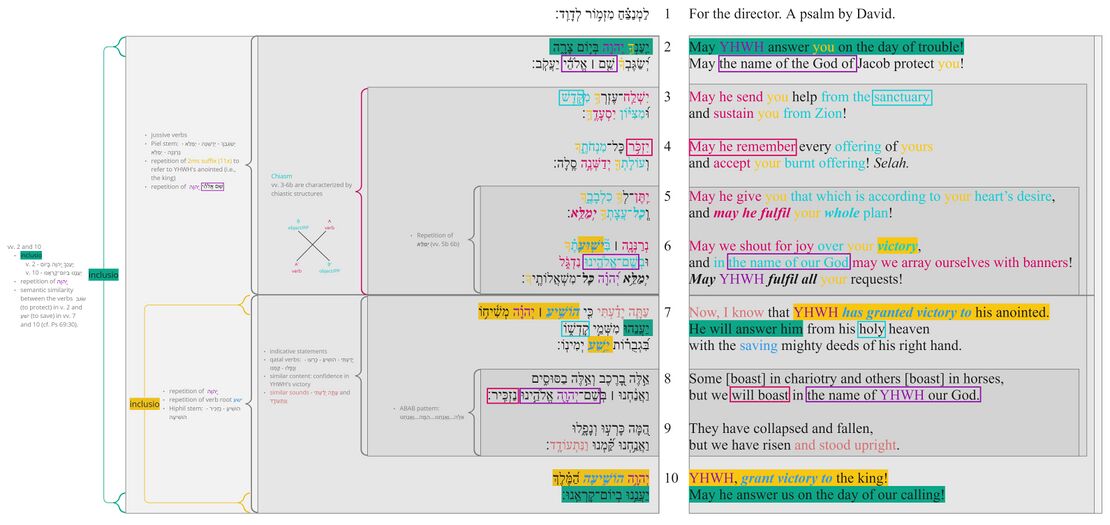Click verse number 1
The width and height of the screenshot is (1110, 525).
tap(667, 14)
